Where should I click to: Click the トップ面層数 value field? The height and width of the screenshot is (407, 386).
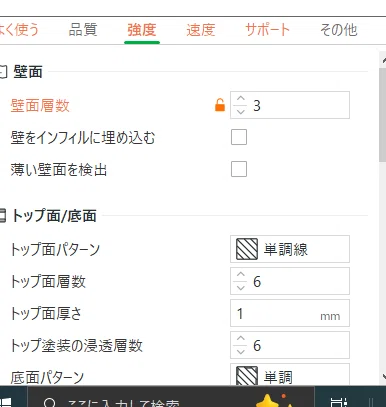coord(290,281)
